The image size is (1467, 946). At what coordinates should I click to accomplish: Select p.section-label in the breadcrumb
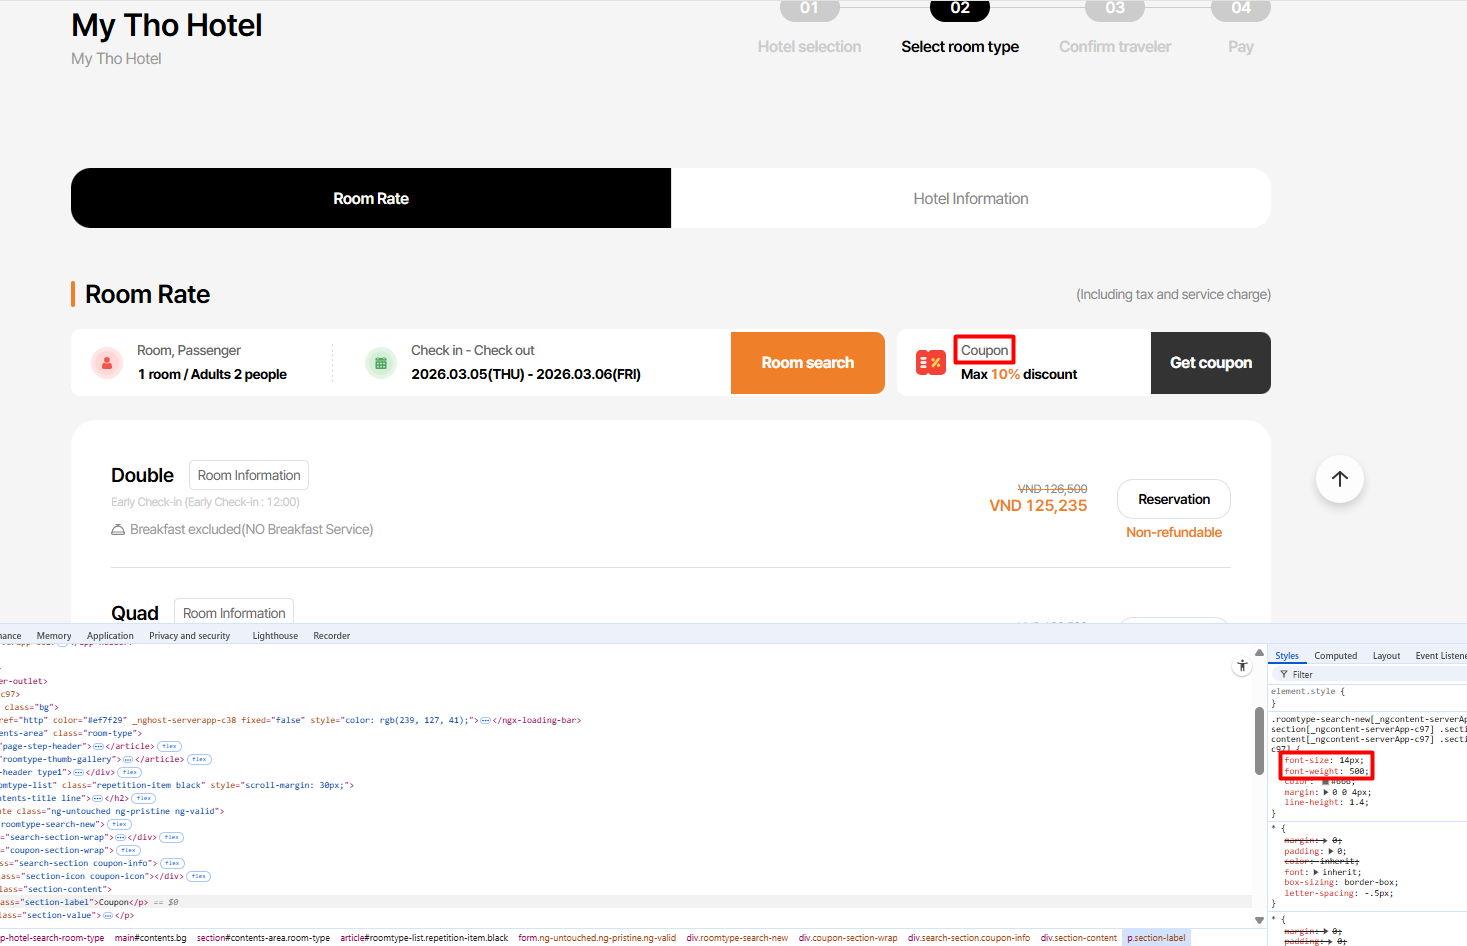(x=1156, y=938)
